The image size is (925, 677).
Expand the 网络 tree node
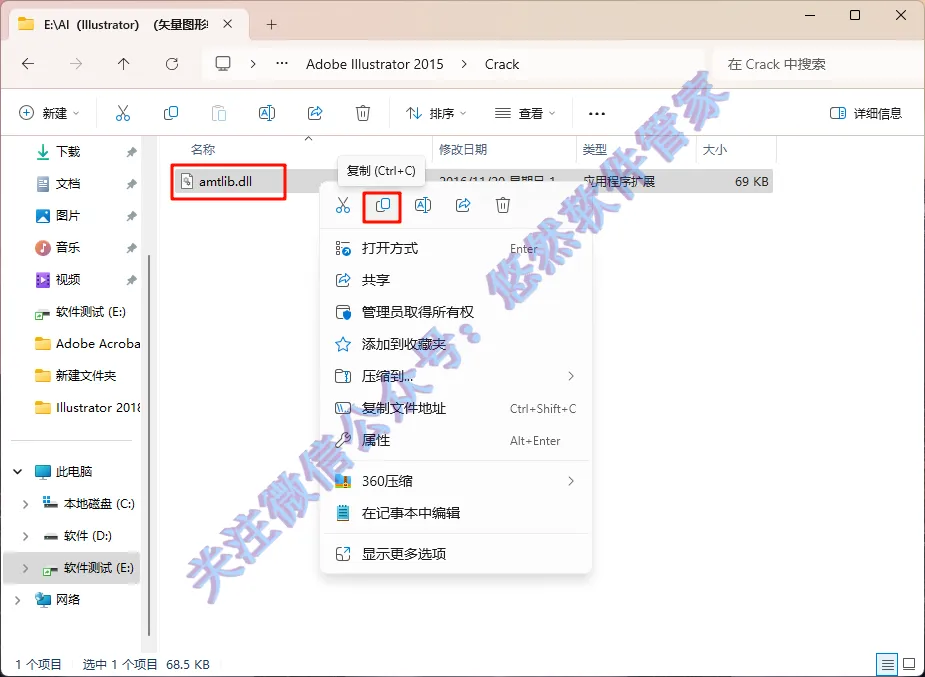click(x=18, y=600)
